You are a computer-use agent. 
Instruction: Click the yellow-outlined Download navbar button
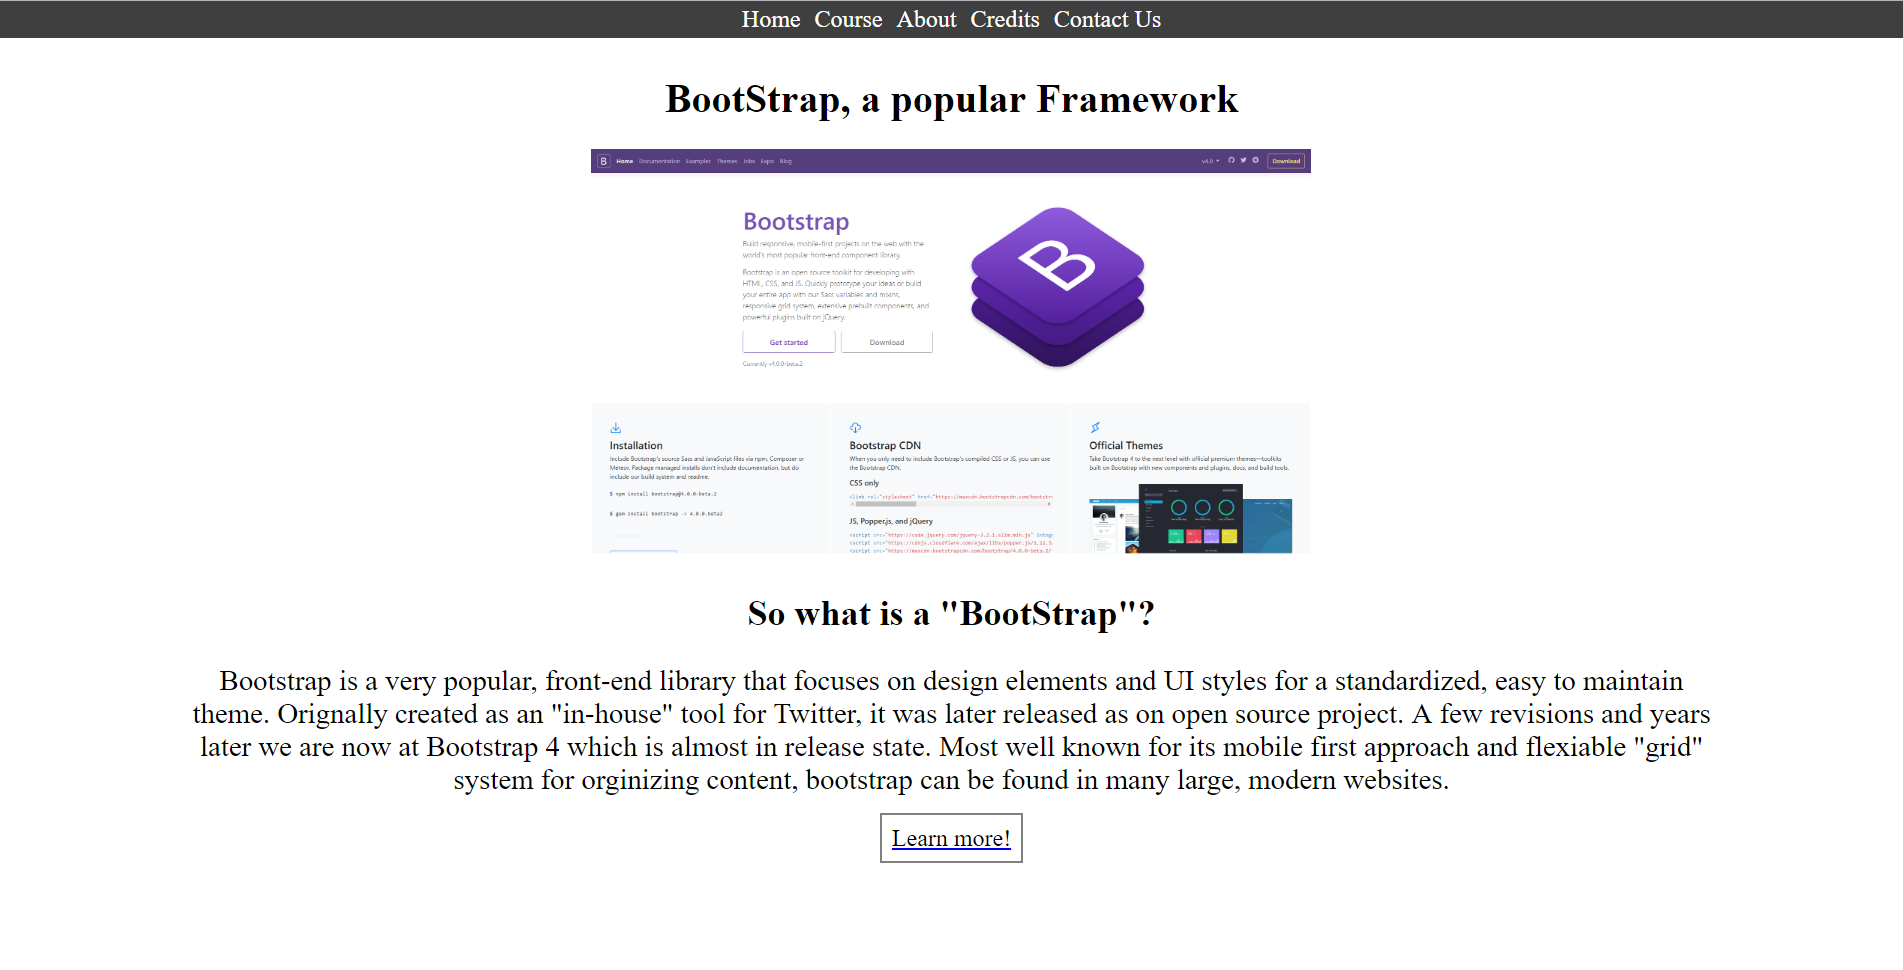pos(1286,161)
